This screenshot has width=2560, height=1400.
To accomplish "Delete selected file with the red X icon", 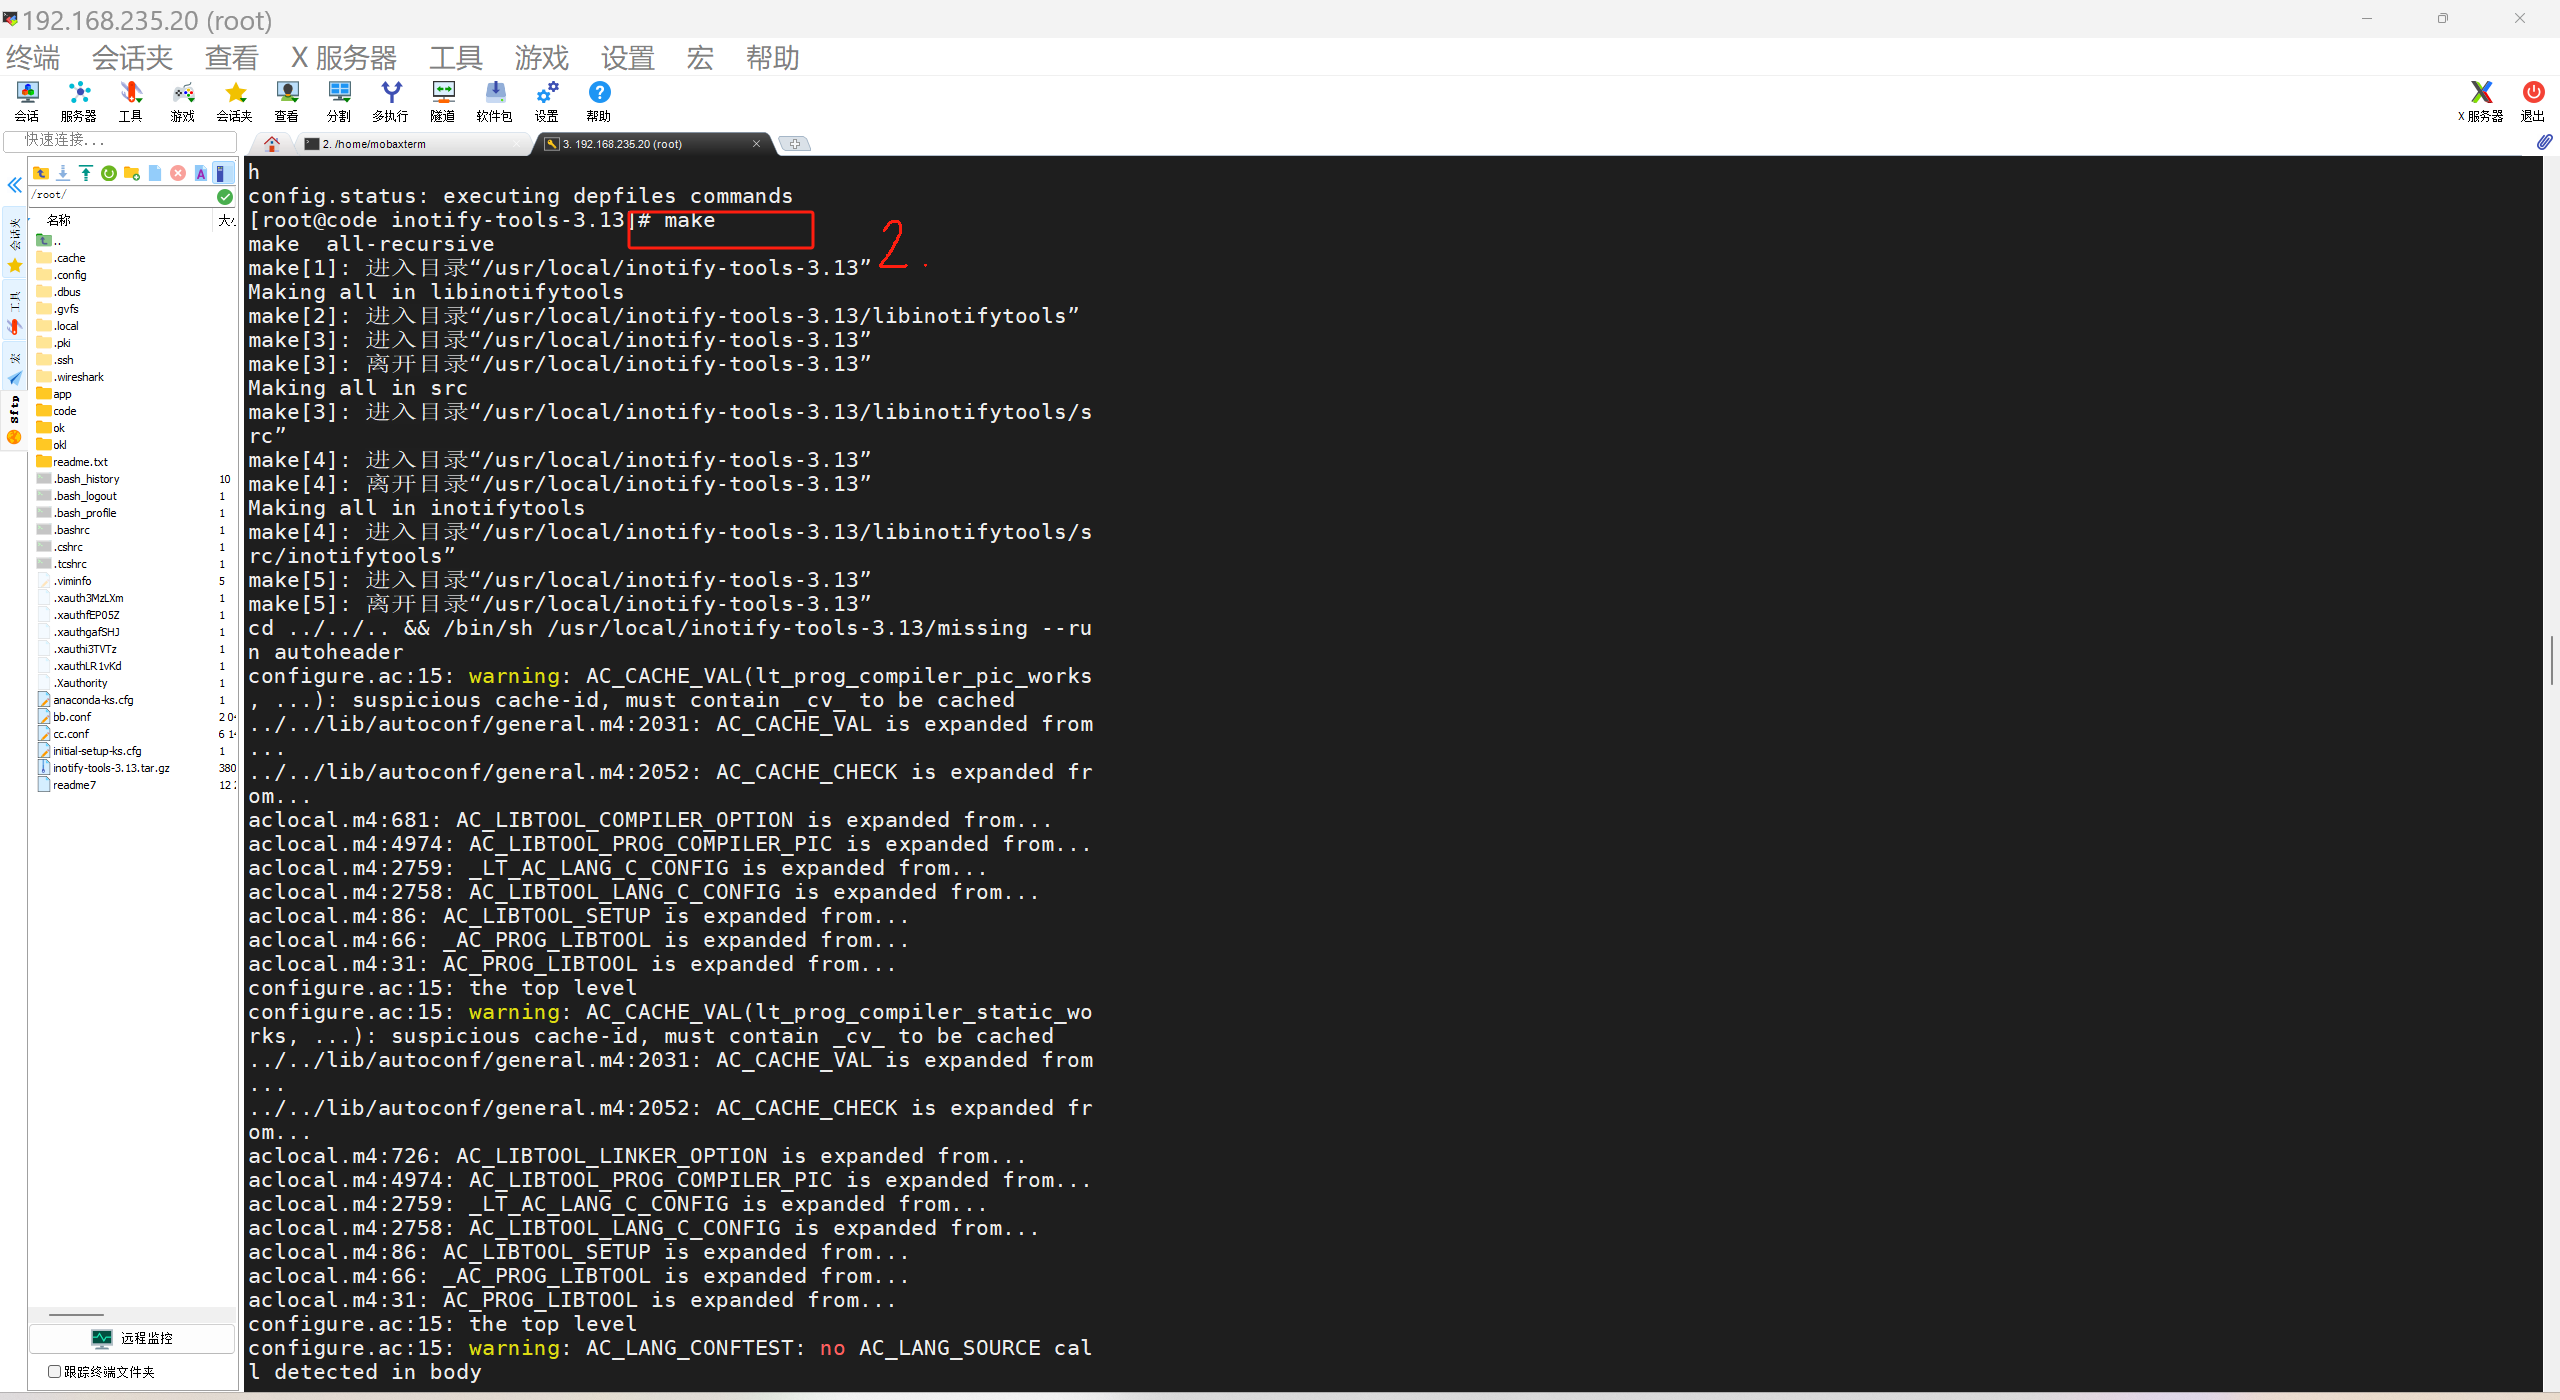I will [x=178, y=173].
